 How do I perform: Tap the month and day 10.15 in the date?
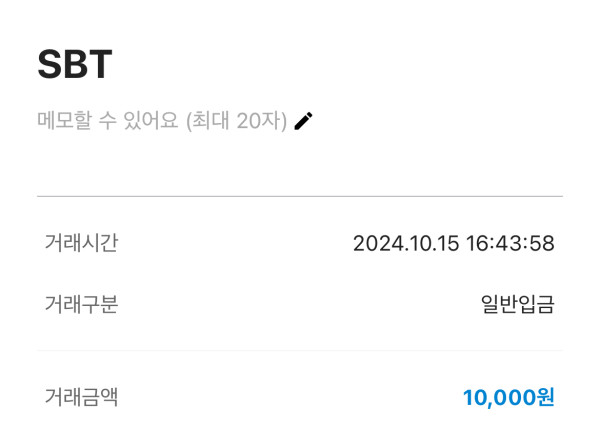[433, 243]
